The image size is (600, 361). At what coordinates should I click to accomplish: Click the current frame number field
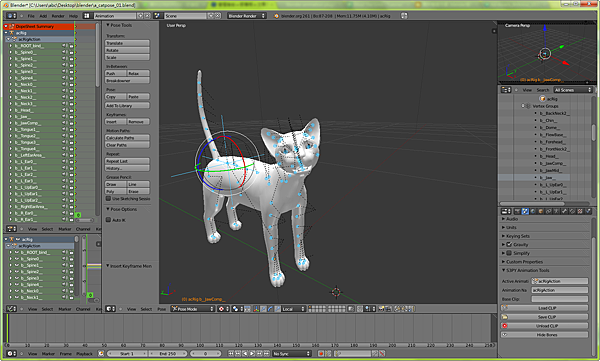coord(205,354)
